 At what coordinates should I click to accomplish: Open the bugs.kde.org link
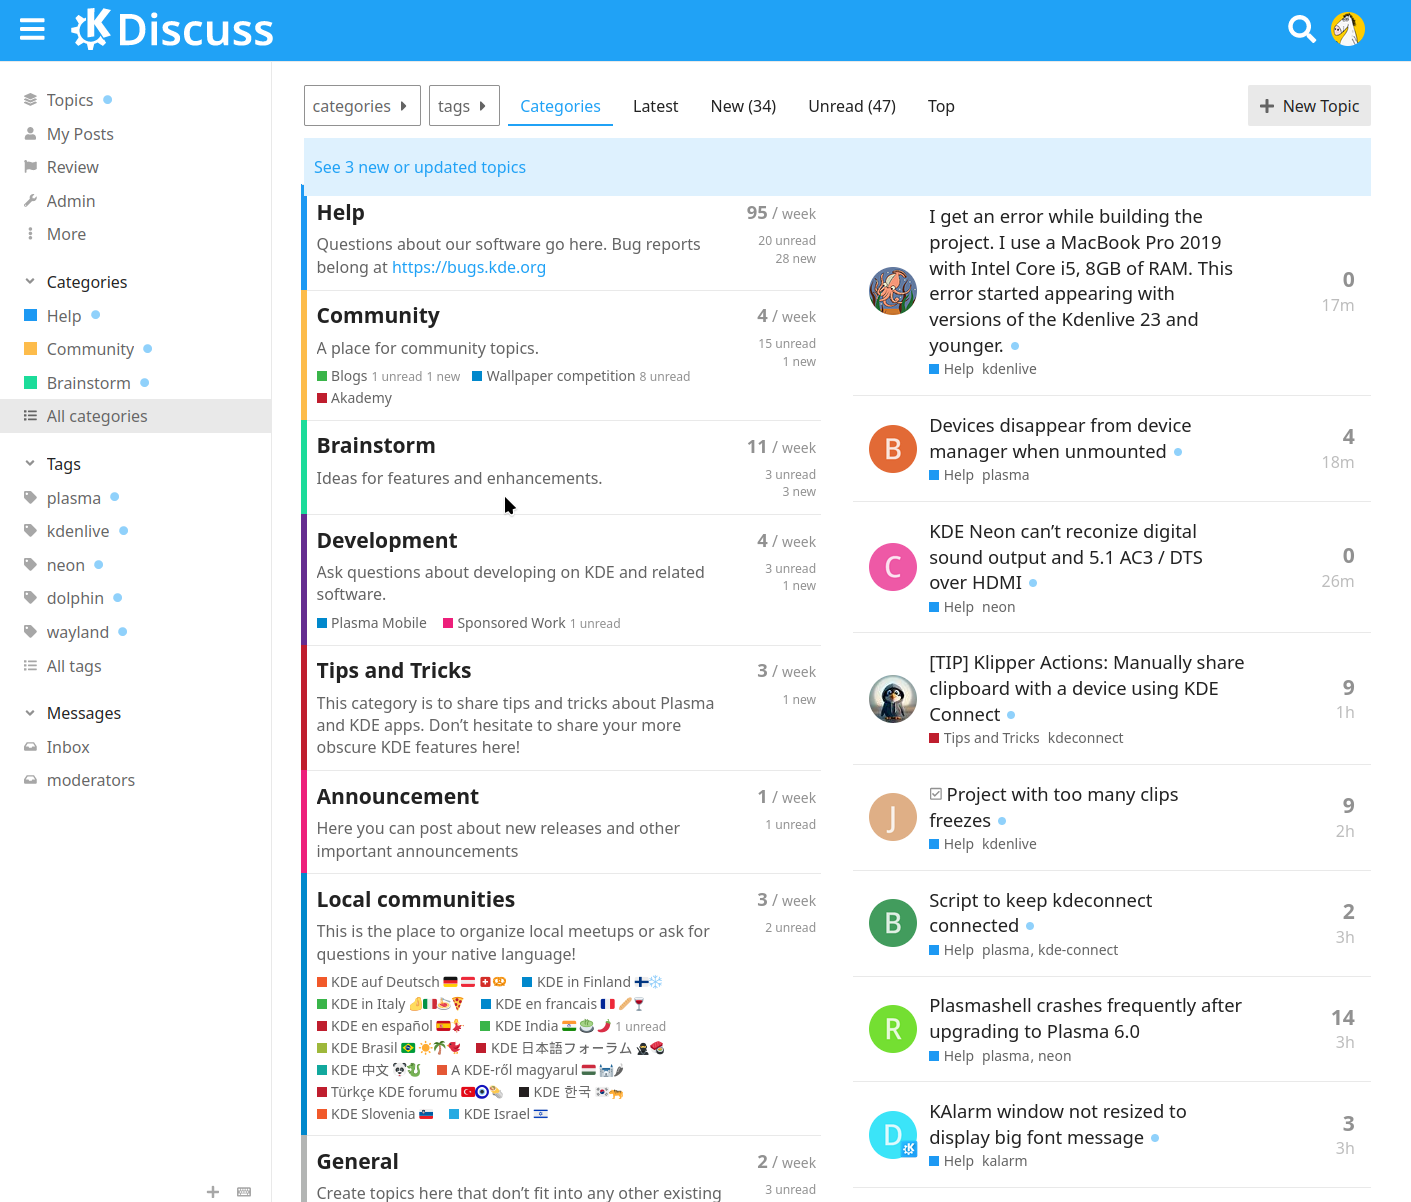(x=469, y=267)
